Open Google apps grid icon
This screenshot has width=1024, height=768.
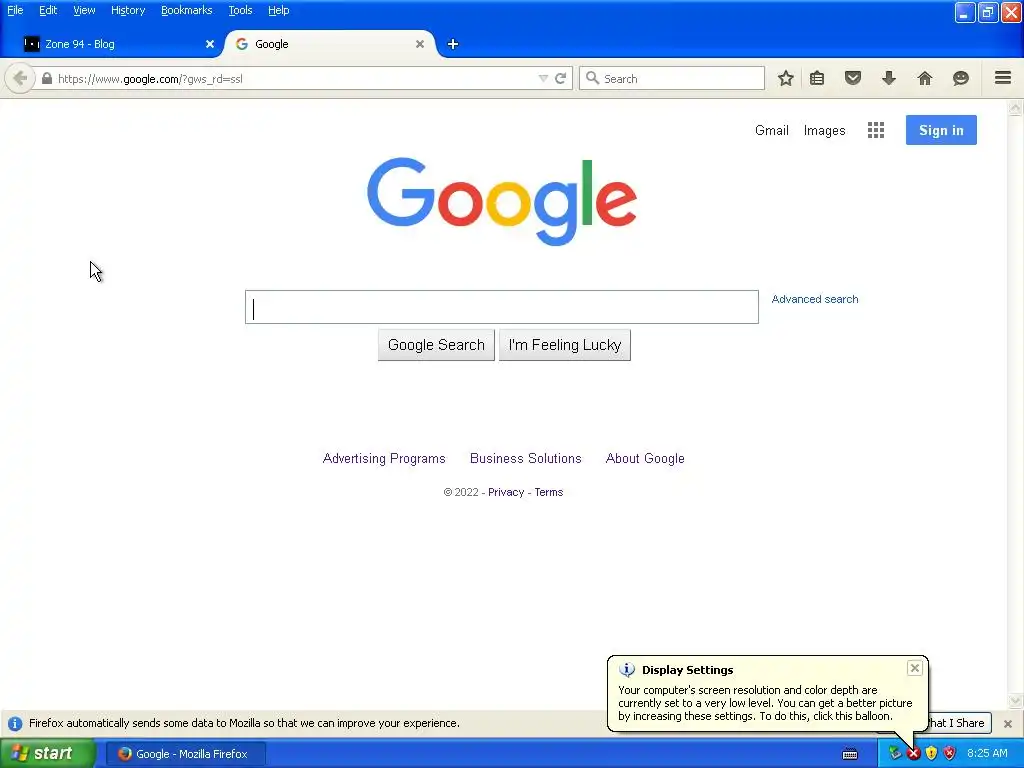[x=876, y=130]
